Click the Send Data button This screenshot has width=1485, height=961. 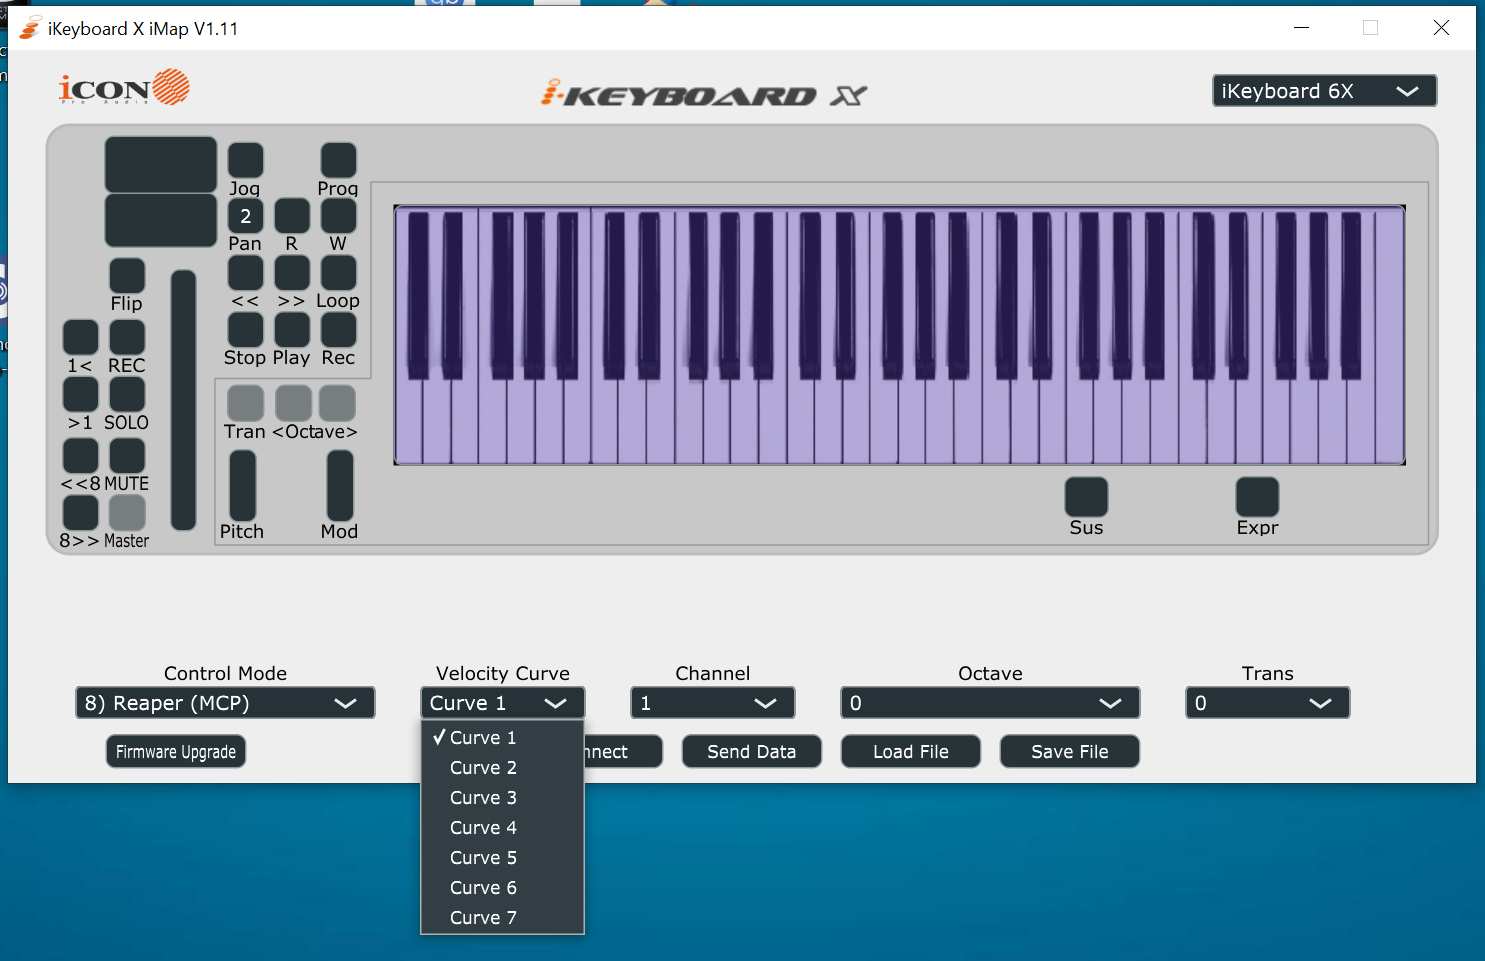(x=752, y=752)
